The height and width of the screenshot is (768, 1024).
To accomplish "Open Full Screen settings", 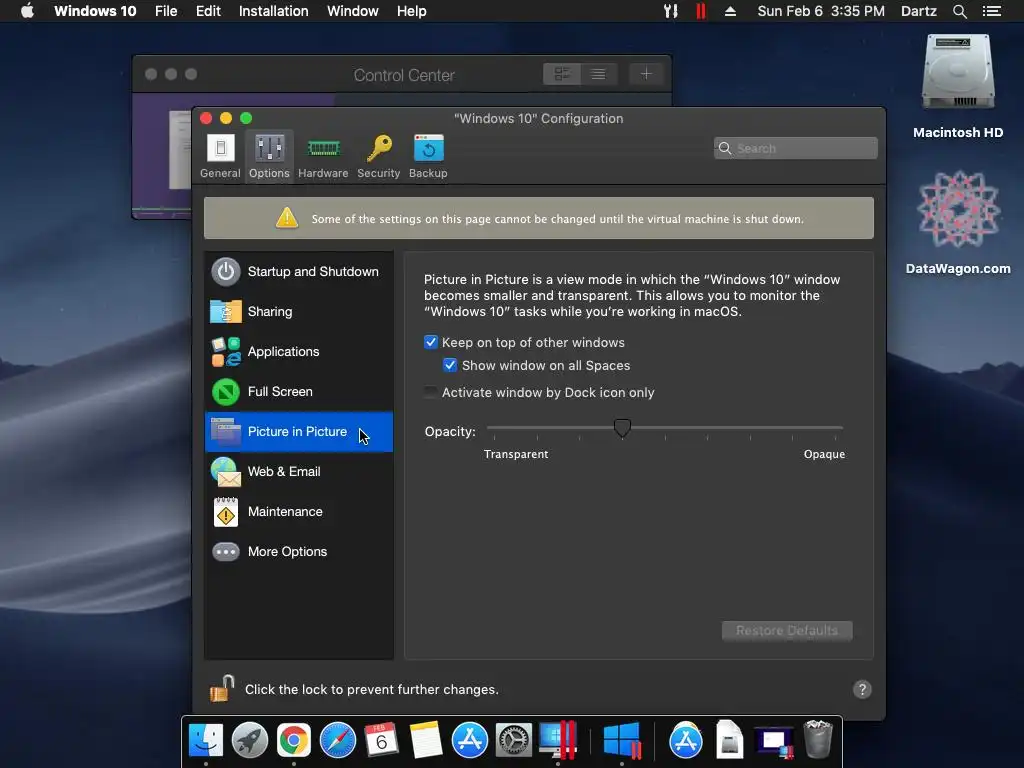I will (x=299, y=392).
